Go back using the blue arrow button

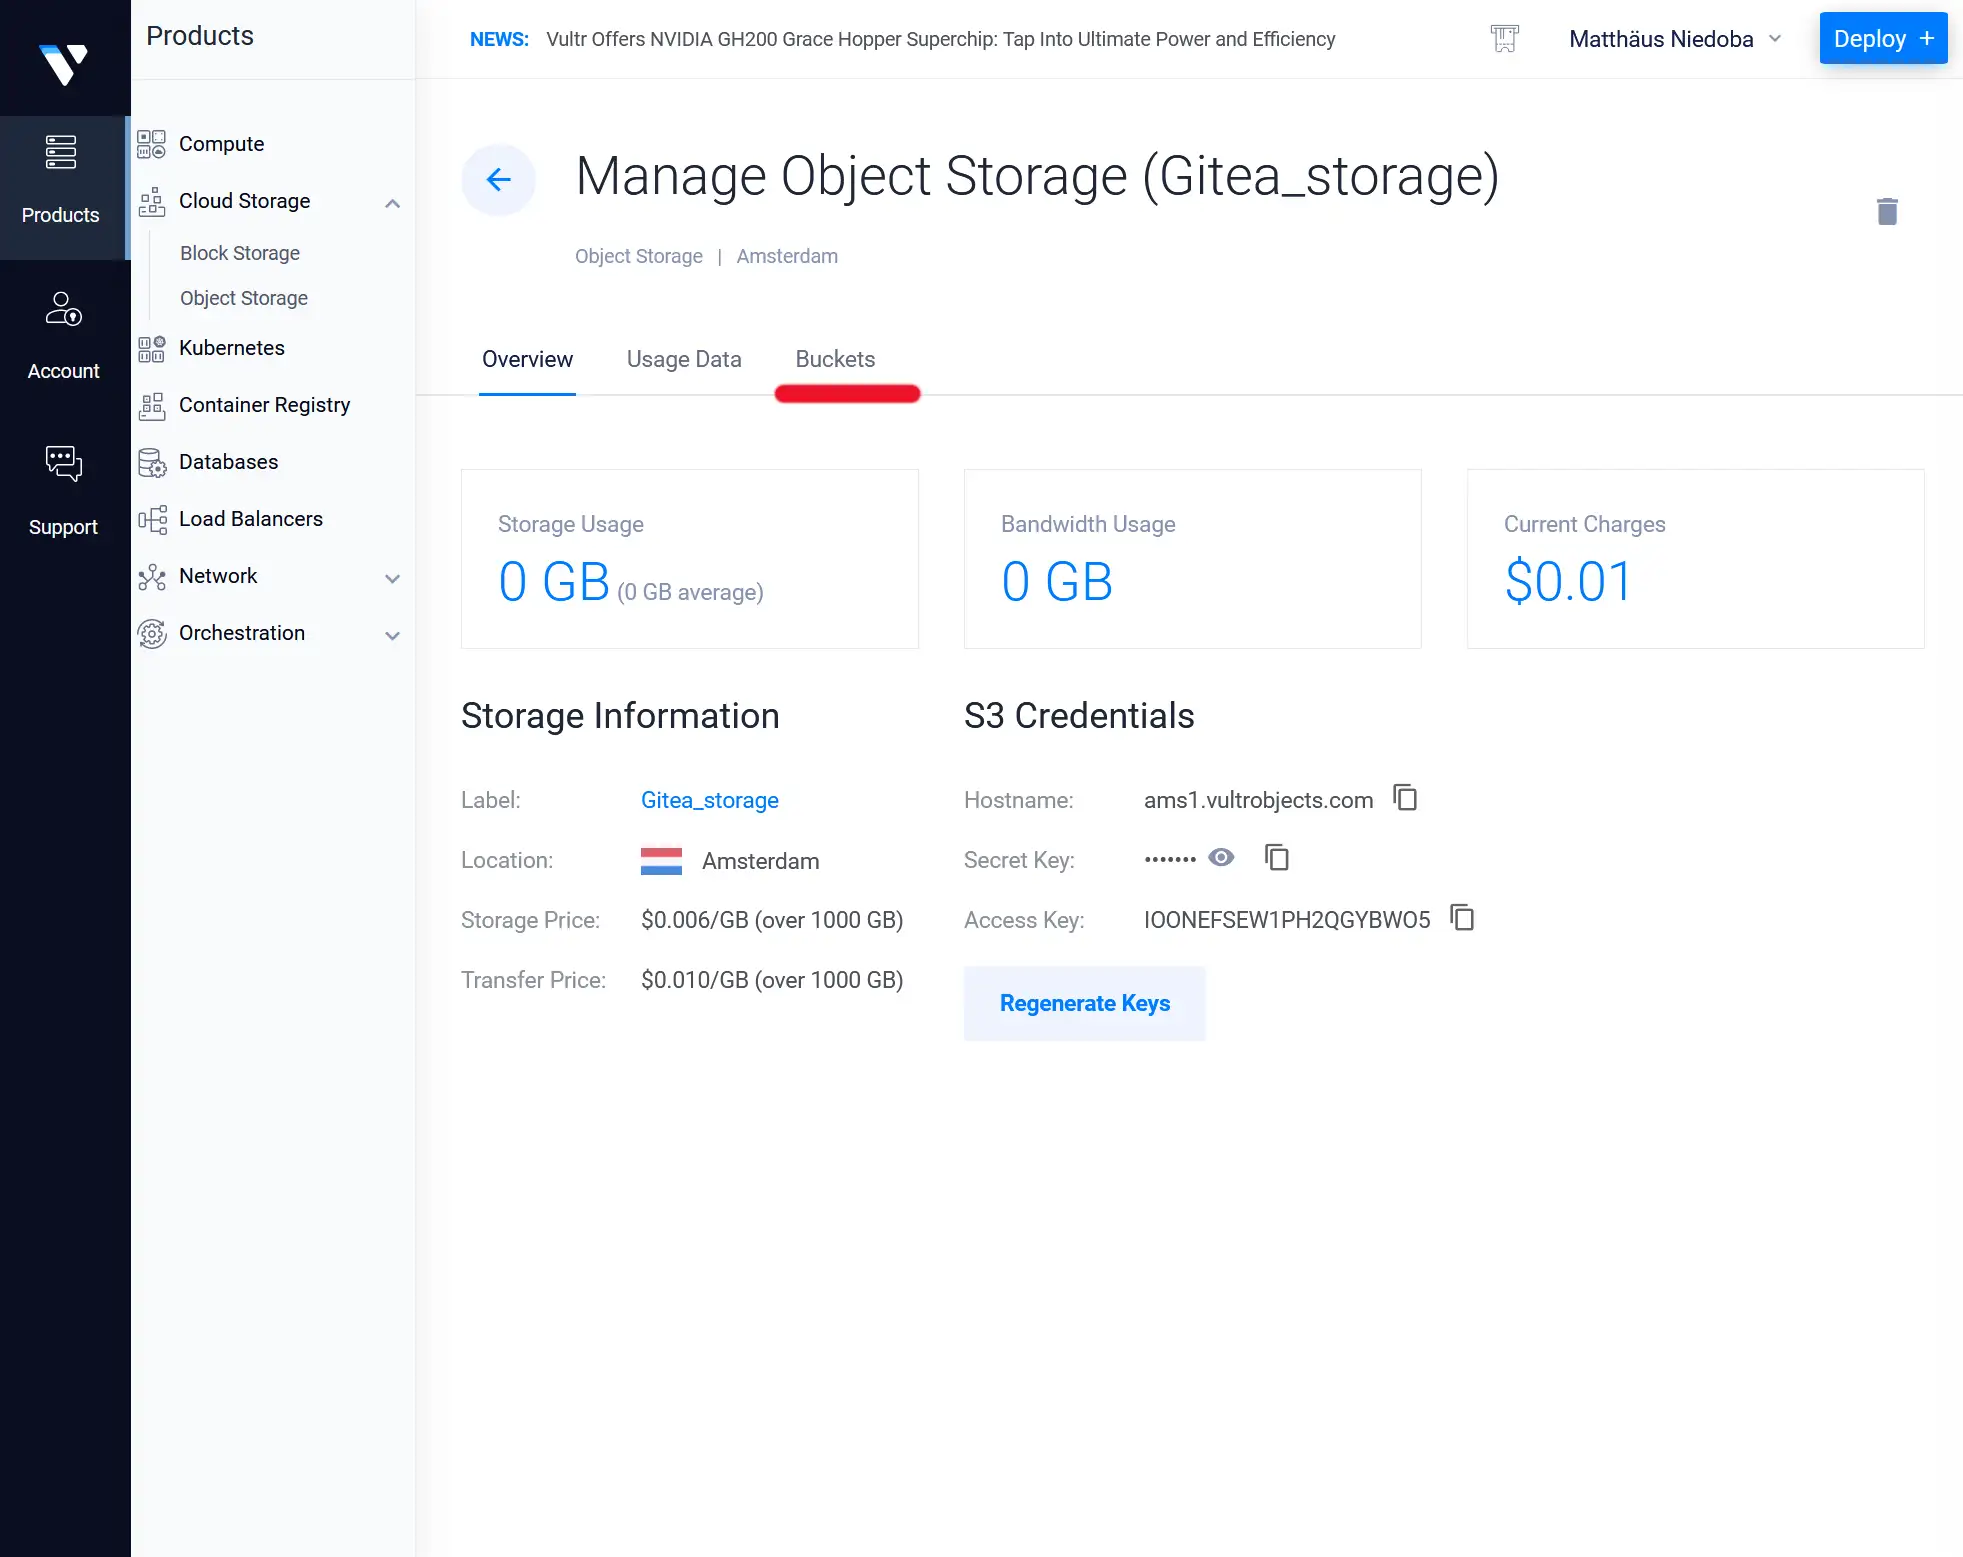tap(498, 179)
